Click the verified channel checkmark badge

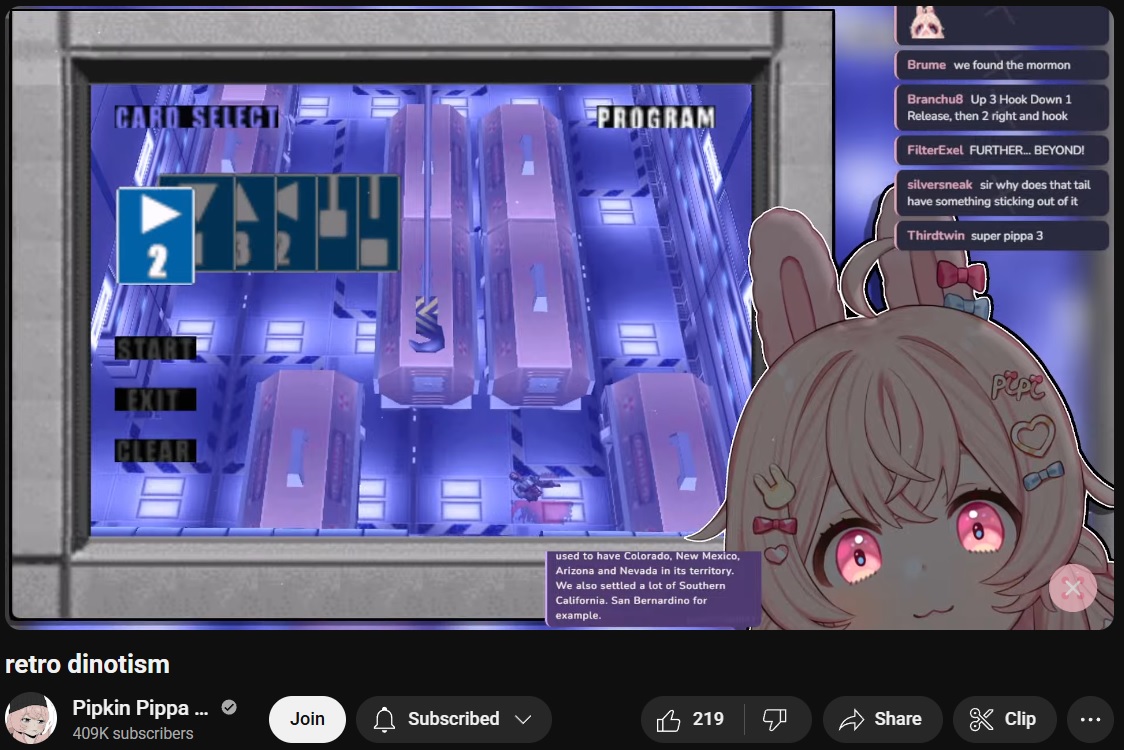[x=229, y=708]
